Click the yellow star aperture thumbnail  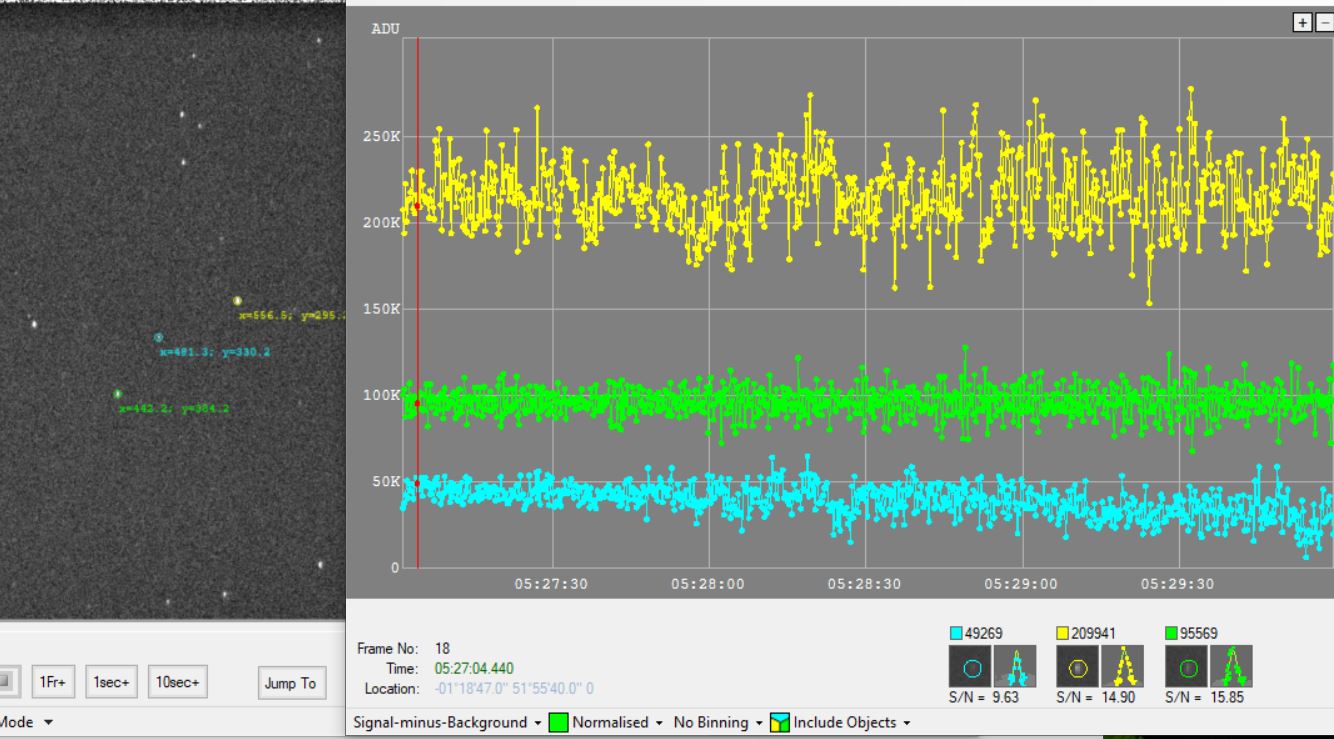pyautogui.click(x=1076, y=667)
